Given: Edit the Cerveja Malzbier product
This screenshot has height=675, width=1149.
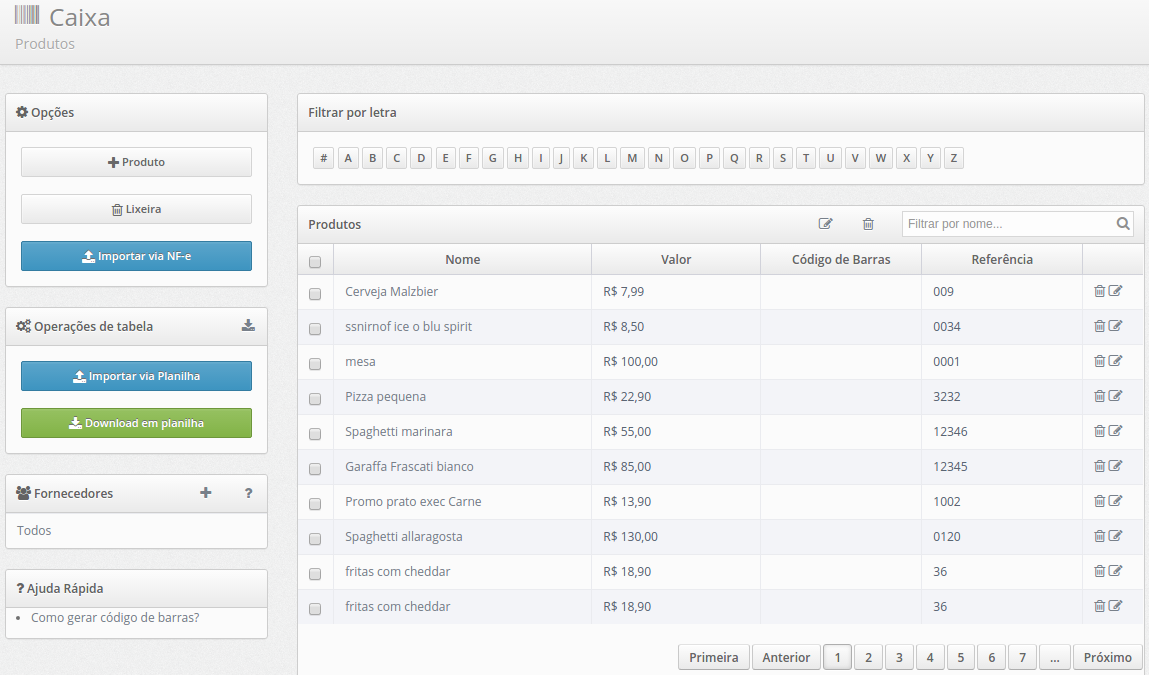Looking at the screenshot, I should pyautogui.click(x=1115, y=291).
